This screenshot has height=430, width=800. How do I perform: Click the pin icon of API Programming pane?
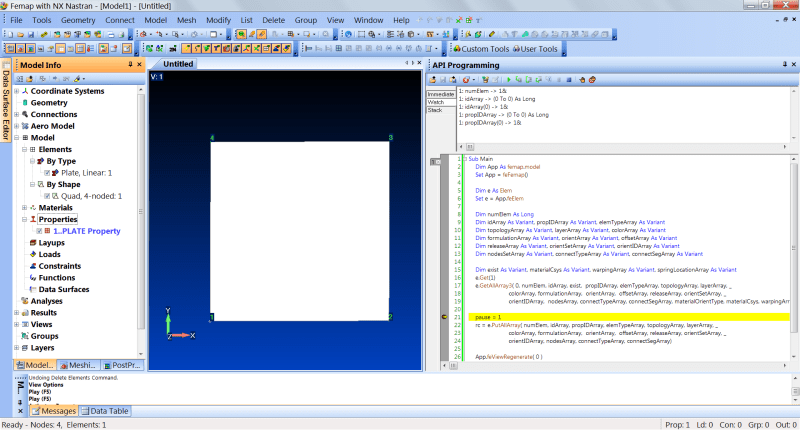point(785,65)
